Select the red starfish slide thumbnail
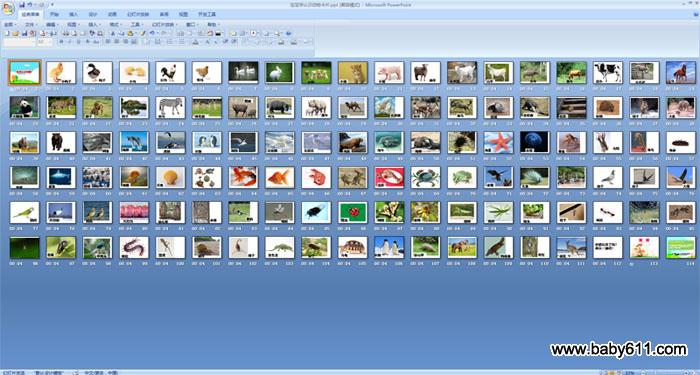700x375 pixels. tap(498, 142)
